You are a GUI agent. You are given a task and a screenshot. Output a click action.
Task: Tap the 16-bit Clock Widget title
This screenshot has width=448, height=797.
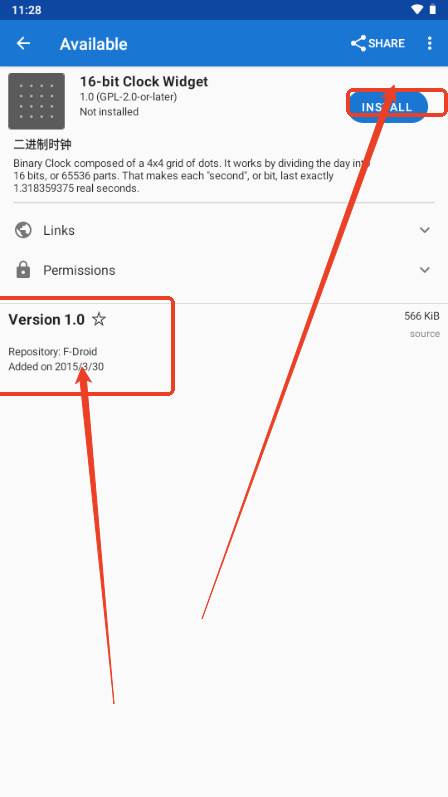(x=144, y=81)
